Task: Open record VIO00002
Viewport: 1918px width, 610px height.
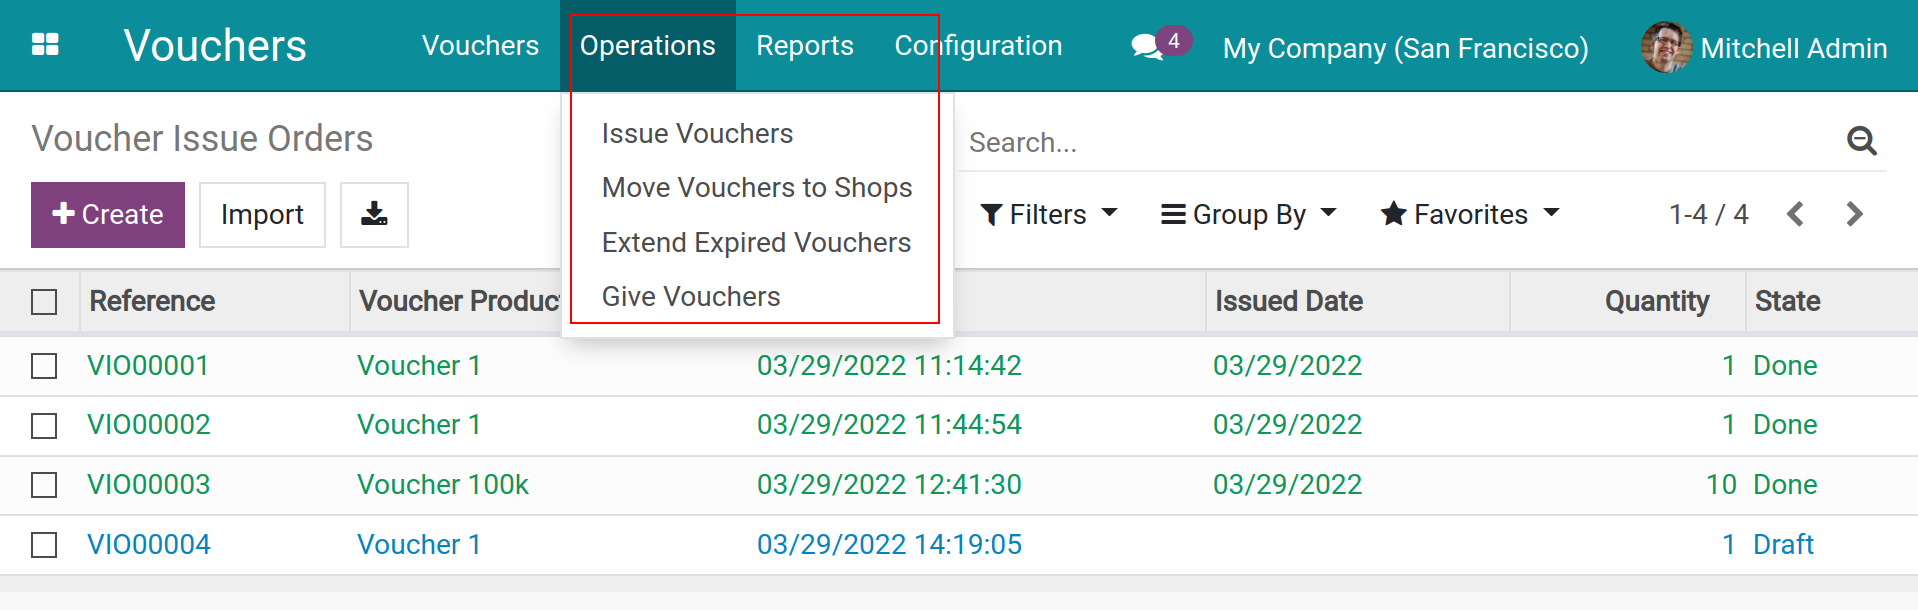Action: tap(149, 425)
